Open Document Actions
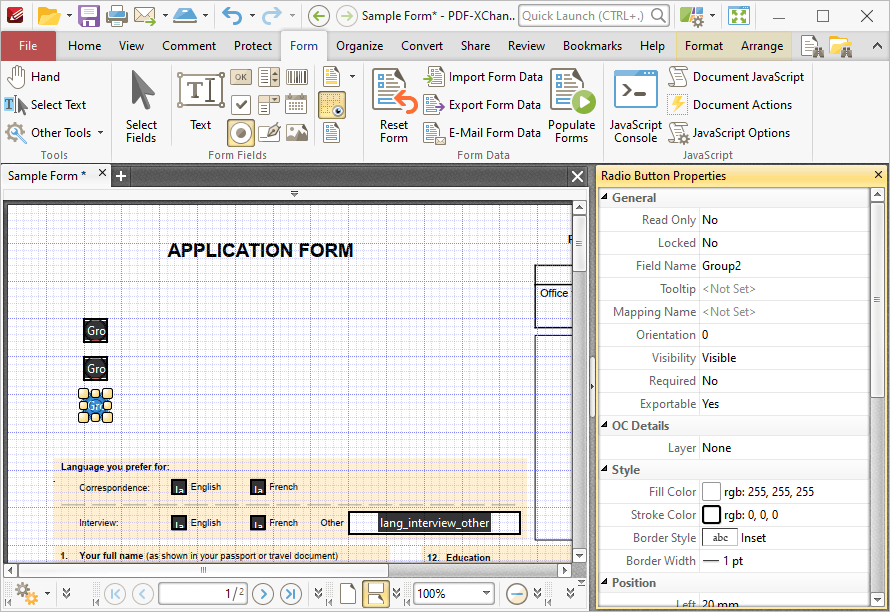Image resolution: width=890 pixels, height=612 pixels. click(x=730, y=104)
